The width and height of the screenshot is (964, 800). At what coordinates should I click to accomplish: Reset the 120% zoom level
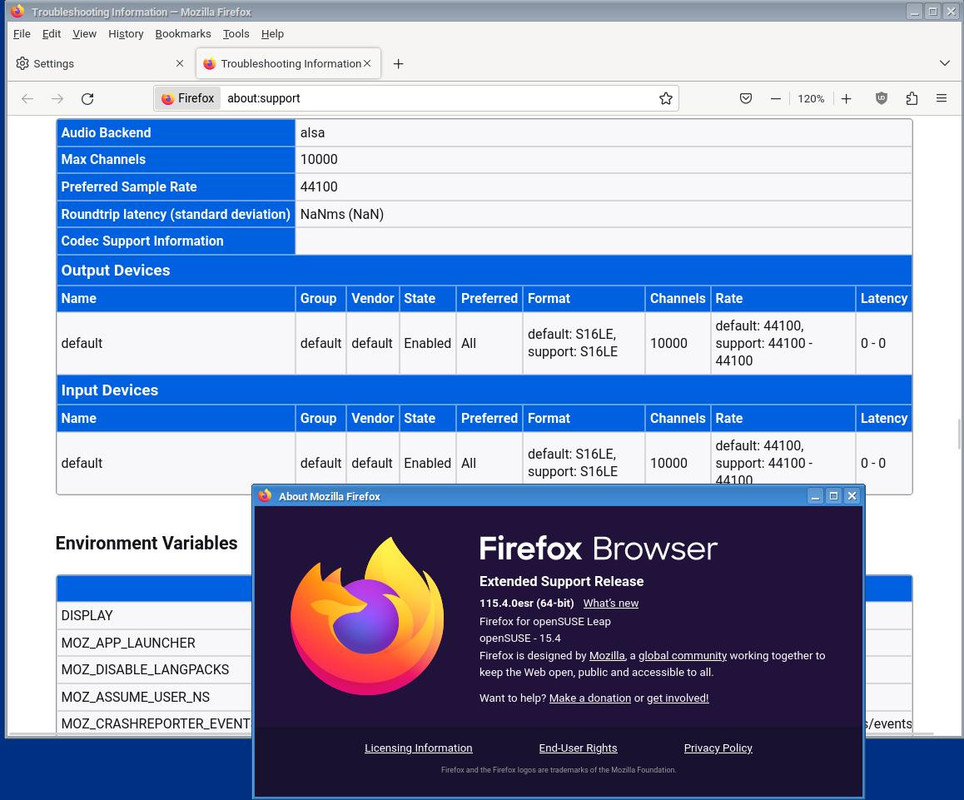[x=811, y=98]
